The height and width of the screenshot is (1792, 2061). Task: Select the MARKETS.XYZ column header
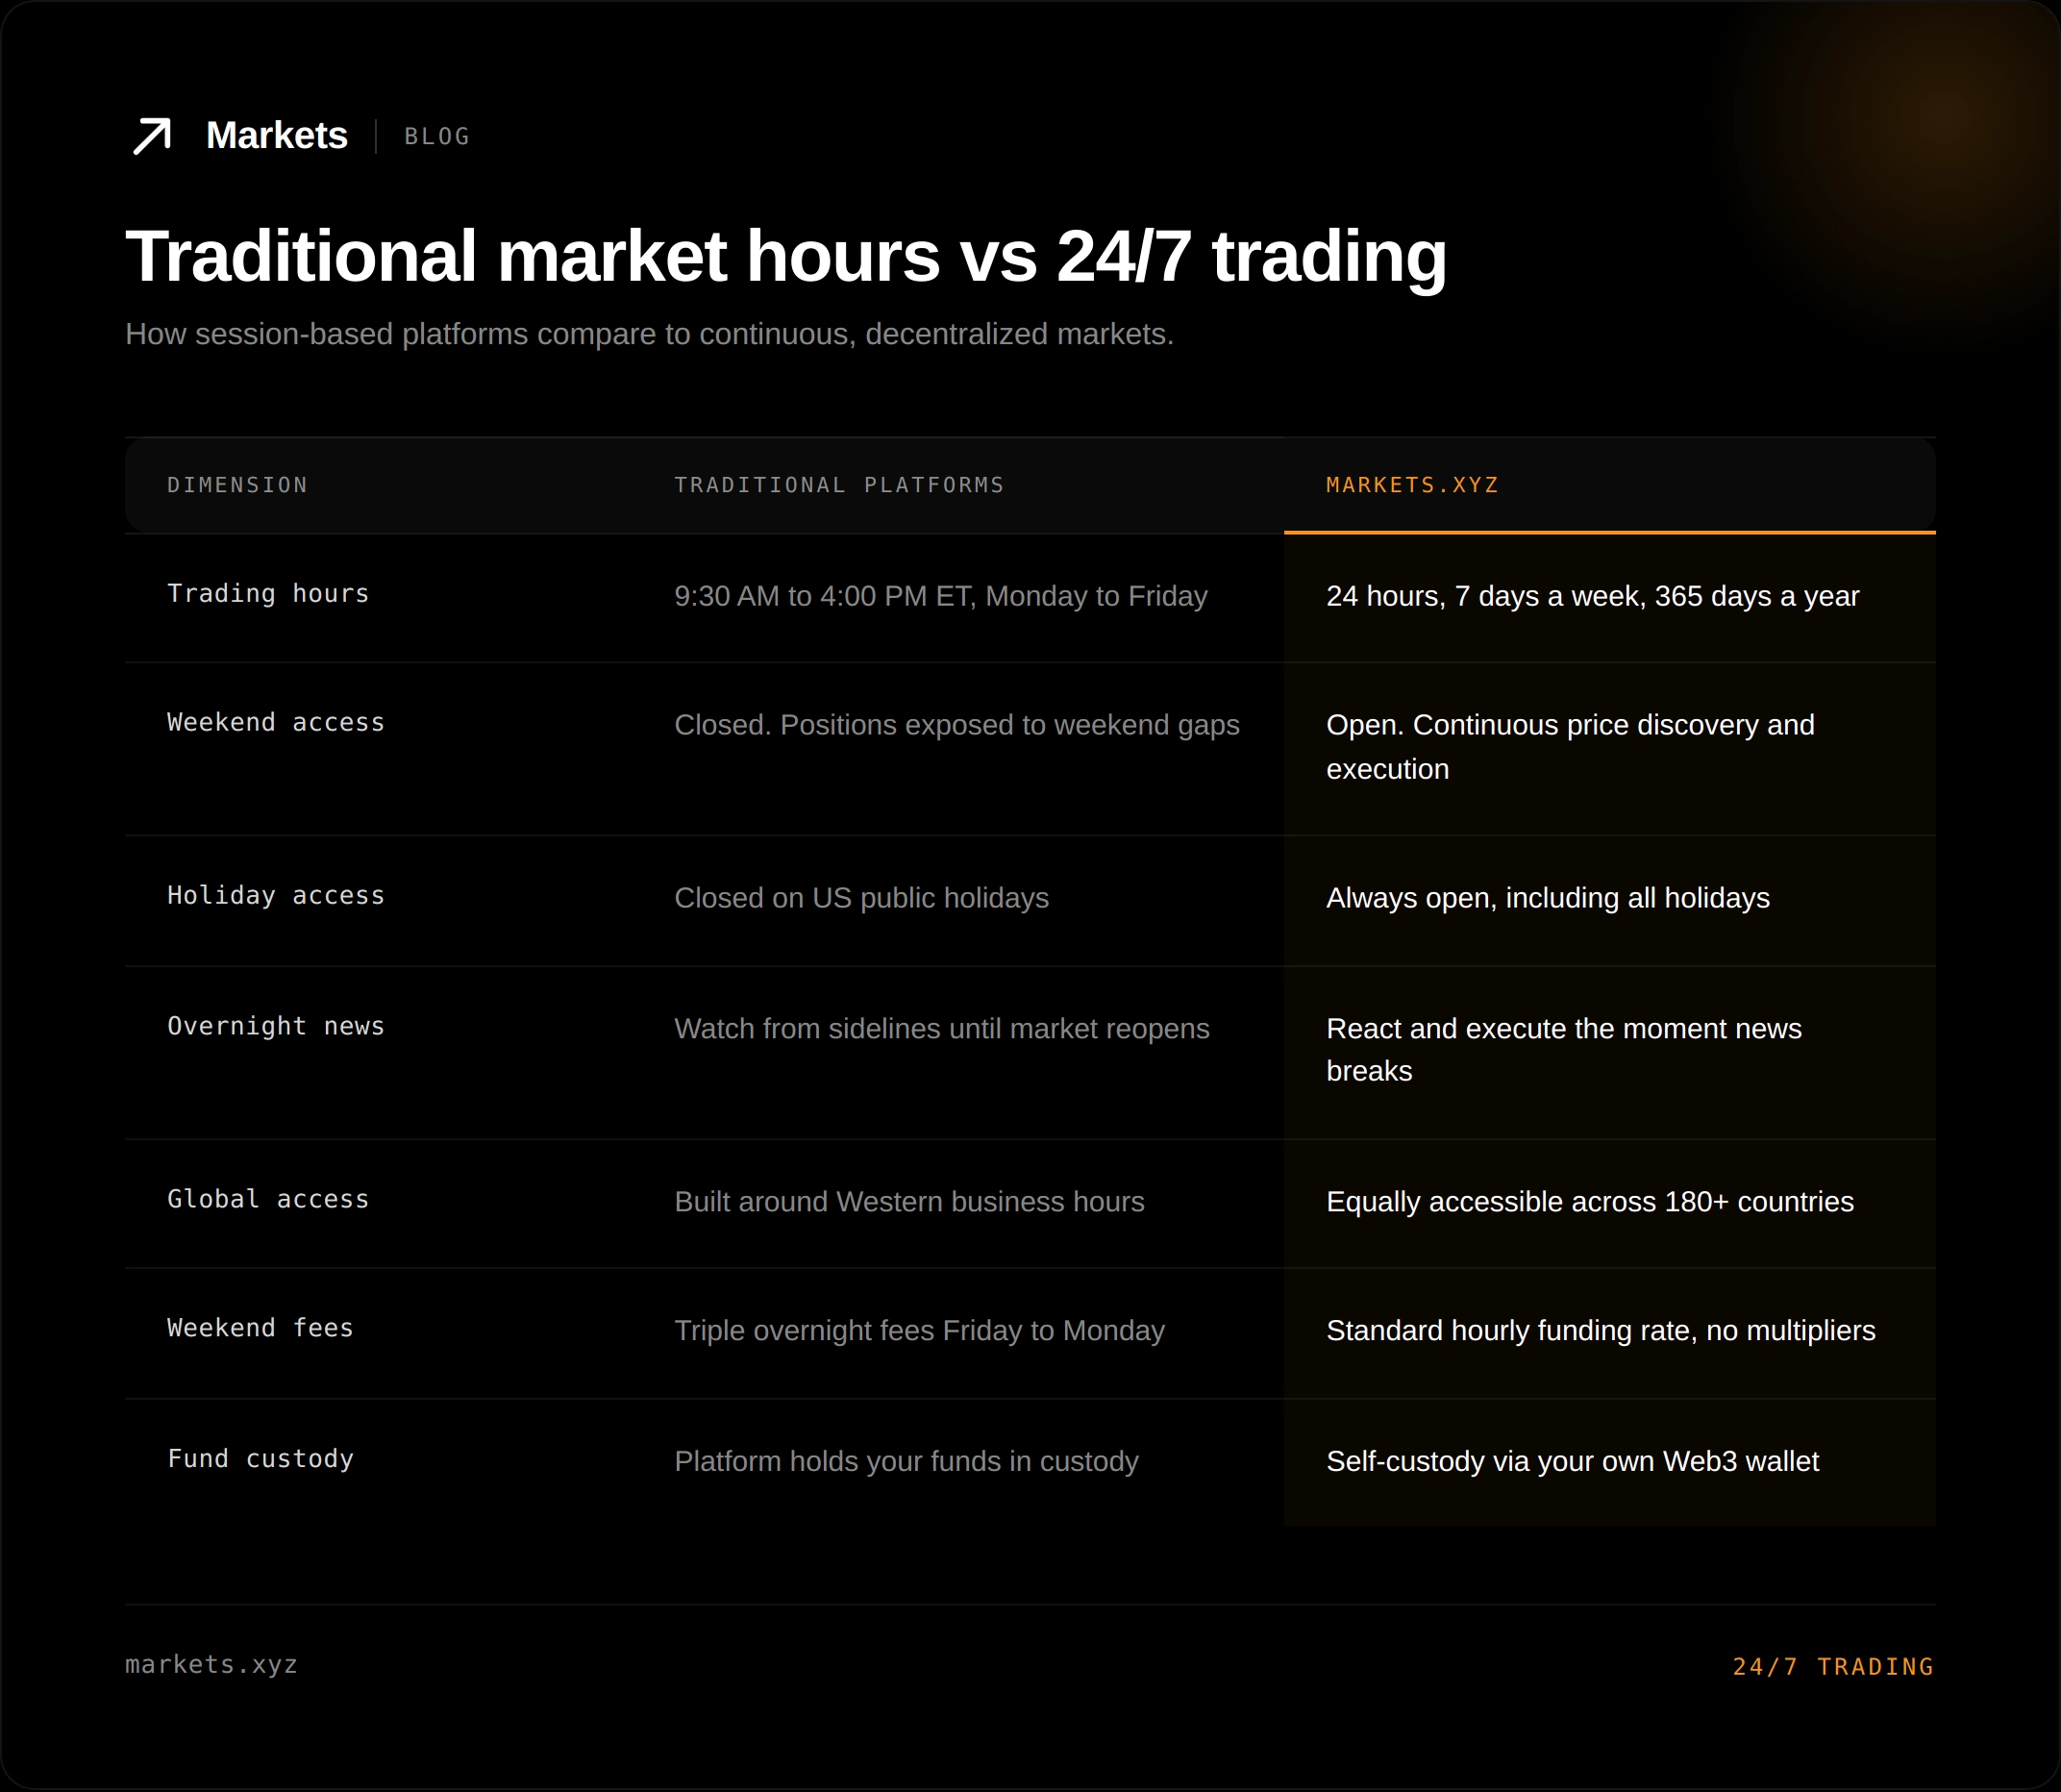pos(1412,485)
